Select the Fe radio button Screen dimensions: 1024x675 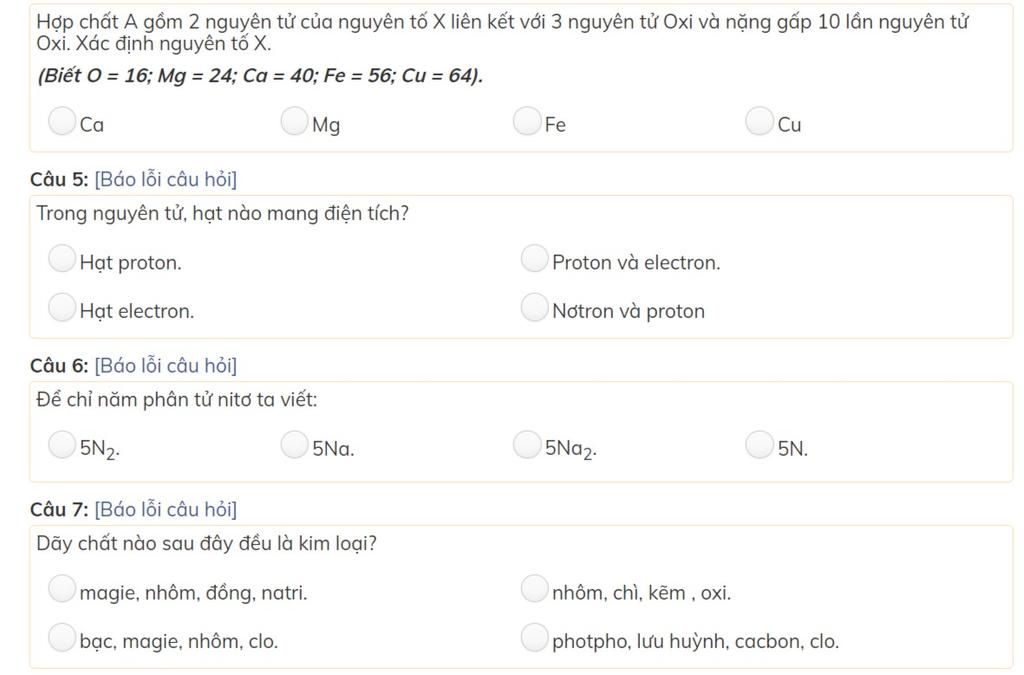(527, 122)
